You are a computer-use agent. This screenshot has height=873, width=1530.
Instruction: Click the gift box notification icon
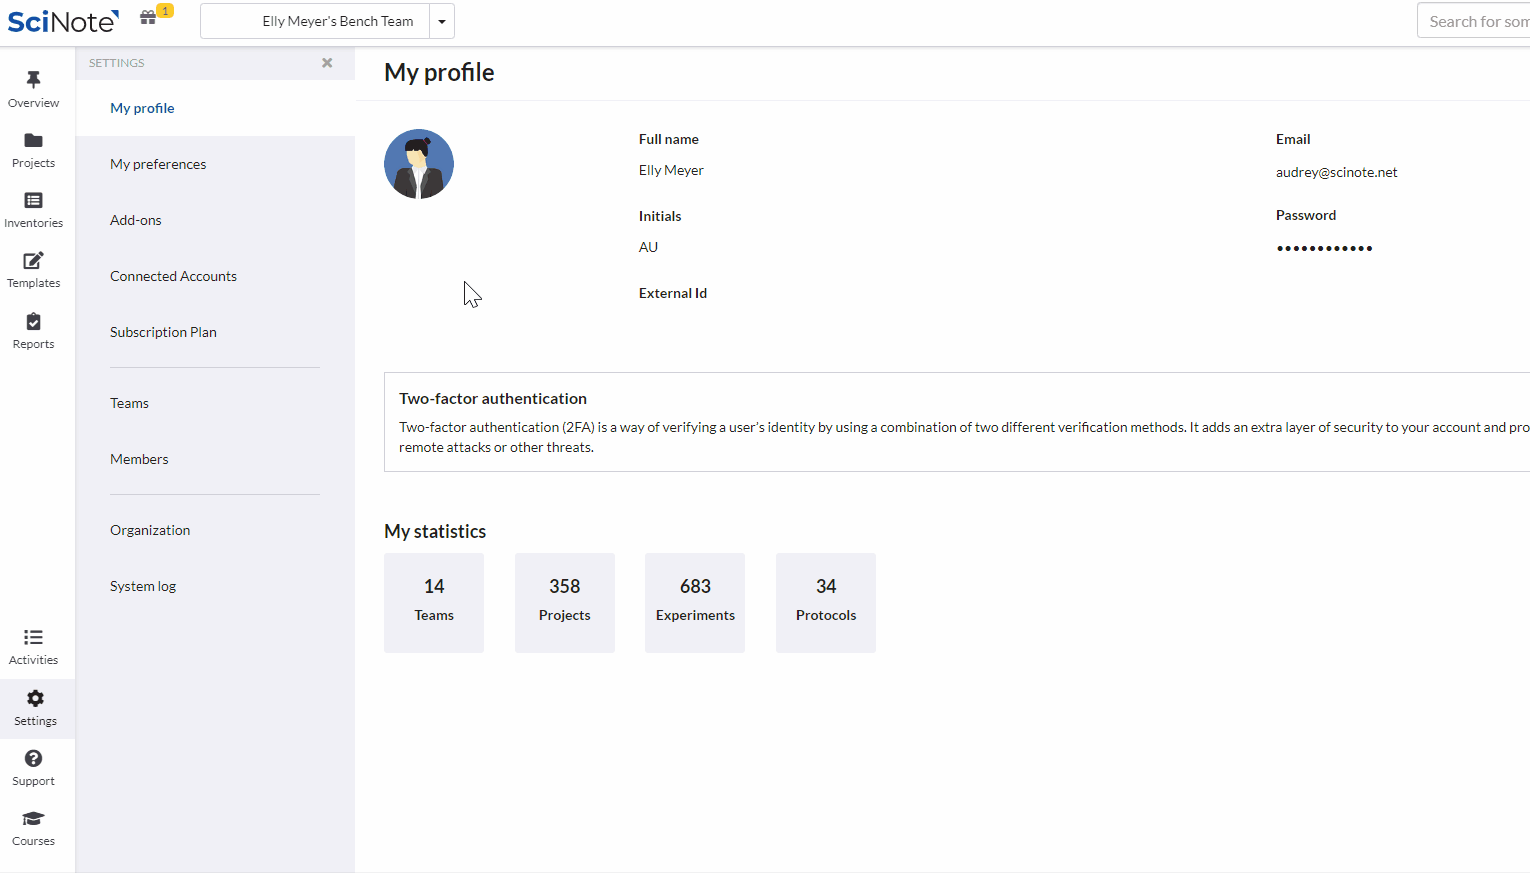(148, 18)
